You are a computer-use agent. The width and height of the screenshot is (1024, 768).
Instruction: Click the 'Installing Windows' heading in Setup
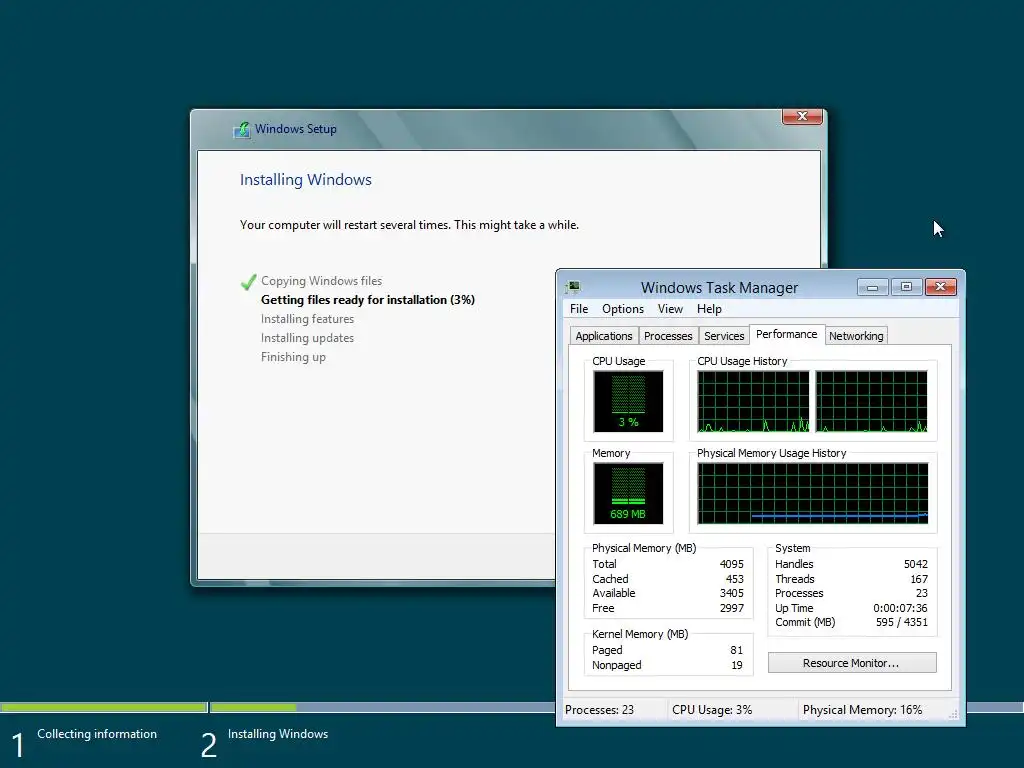[306, 180]
